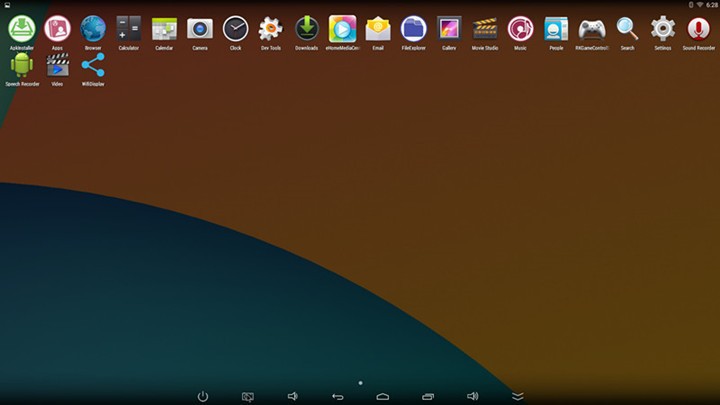Screen dimensions: 720x405
Task: Open the Speech Recorder app
Action: 21,67
